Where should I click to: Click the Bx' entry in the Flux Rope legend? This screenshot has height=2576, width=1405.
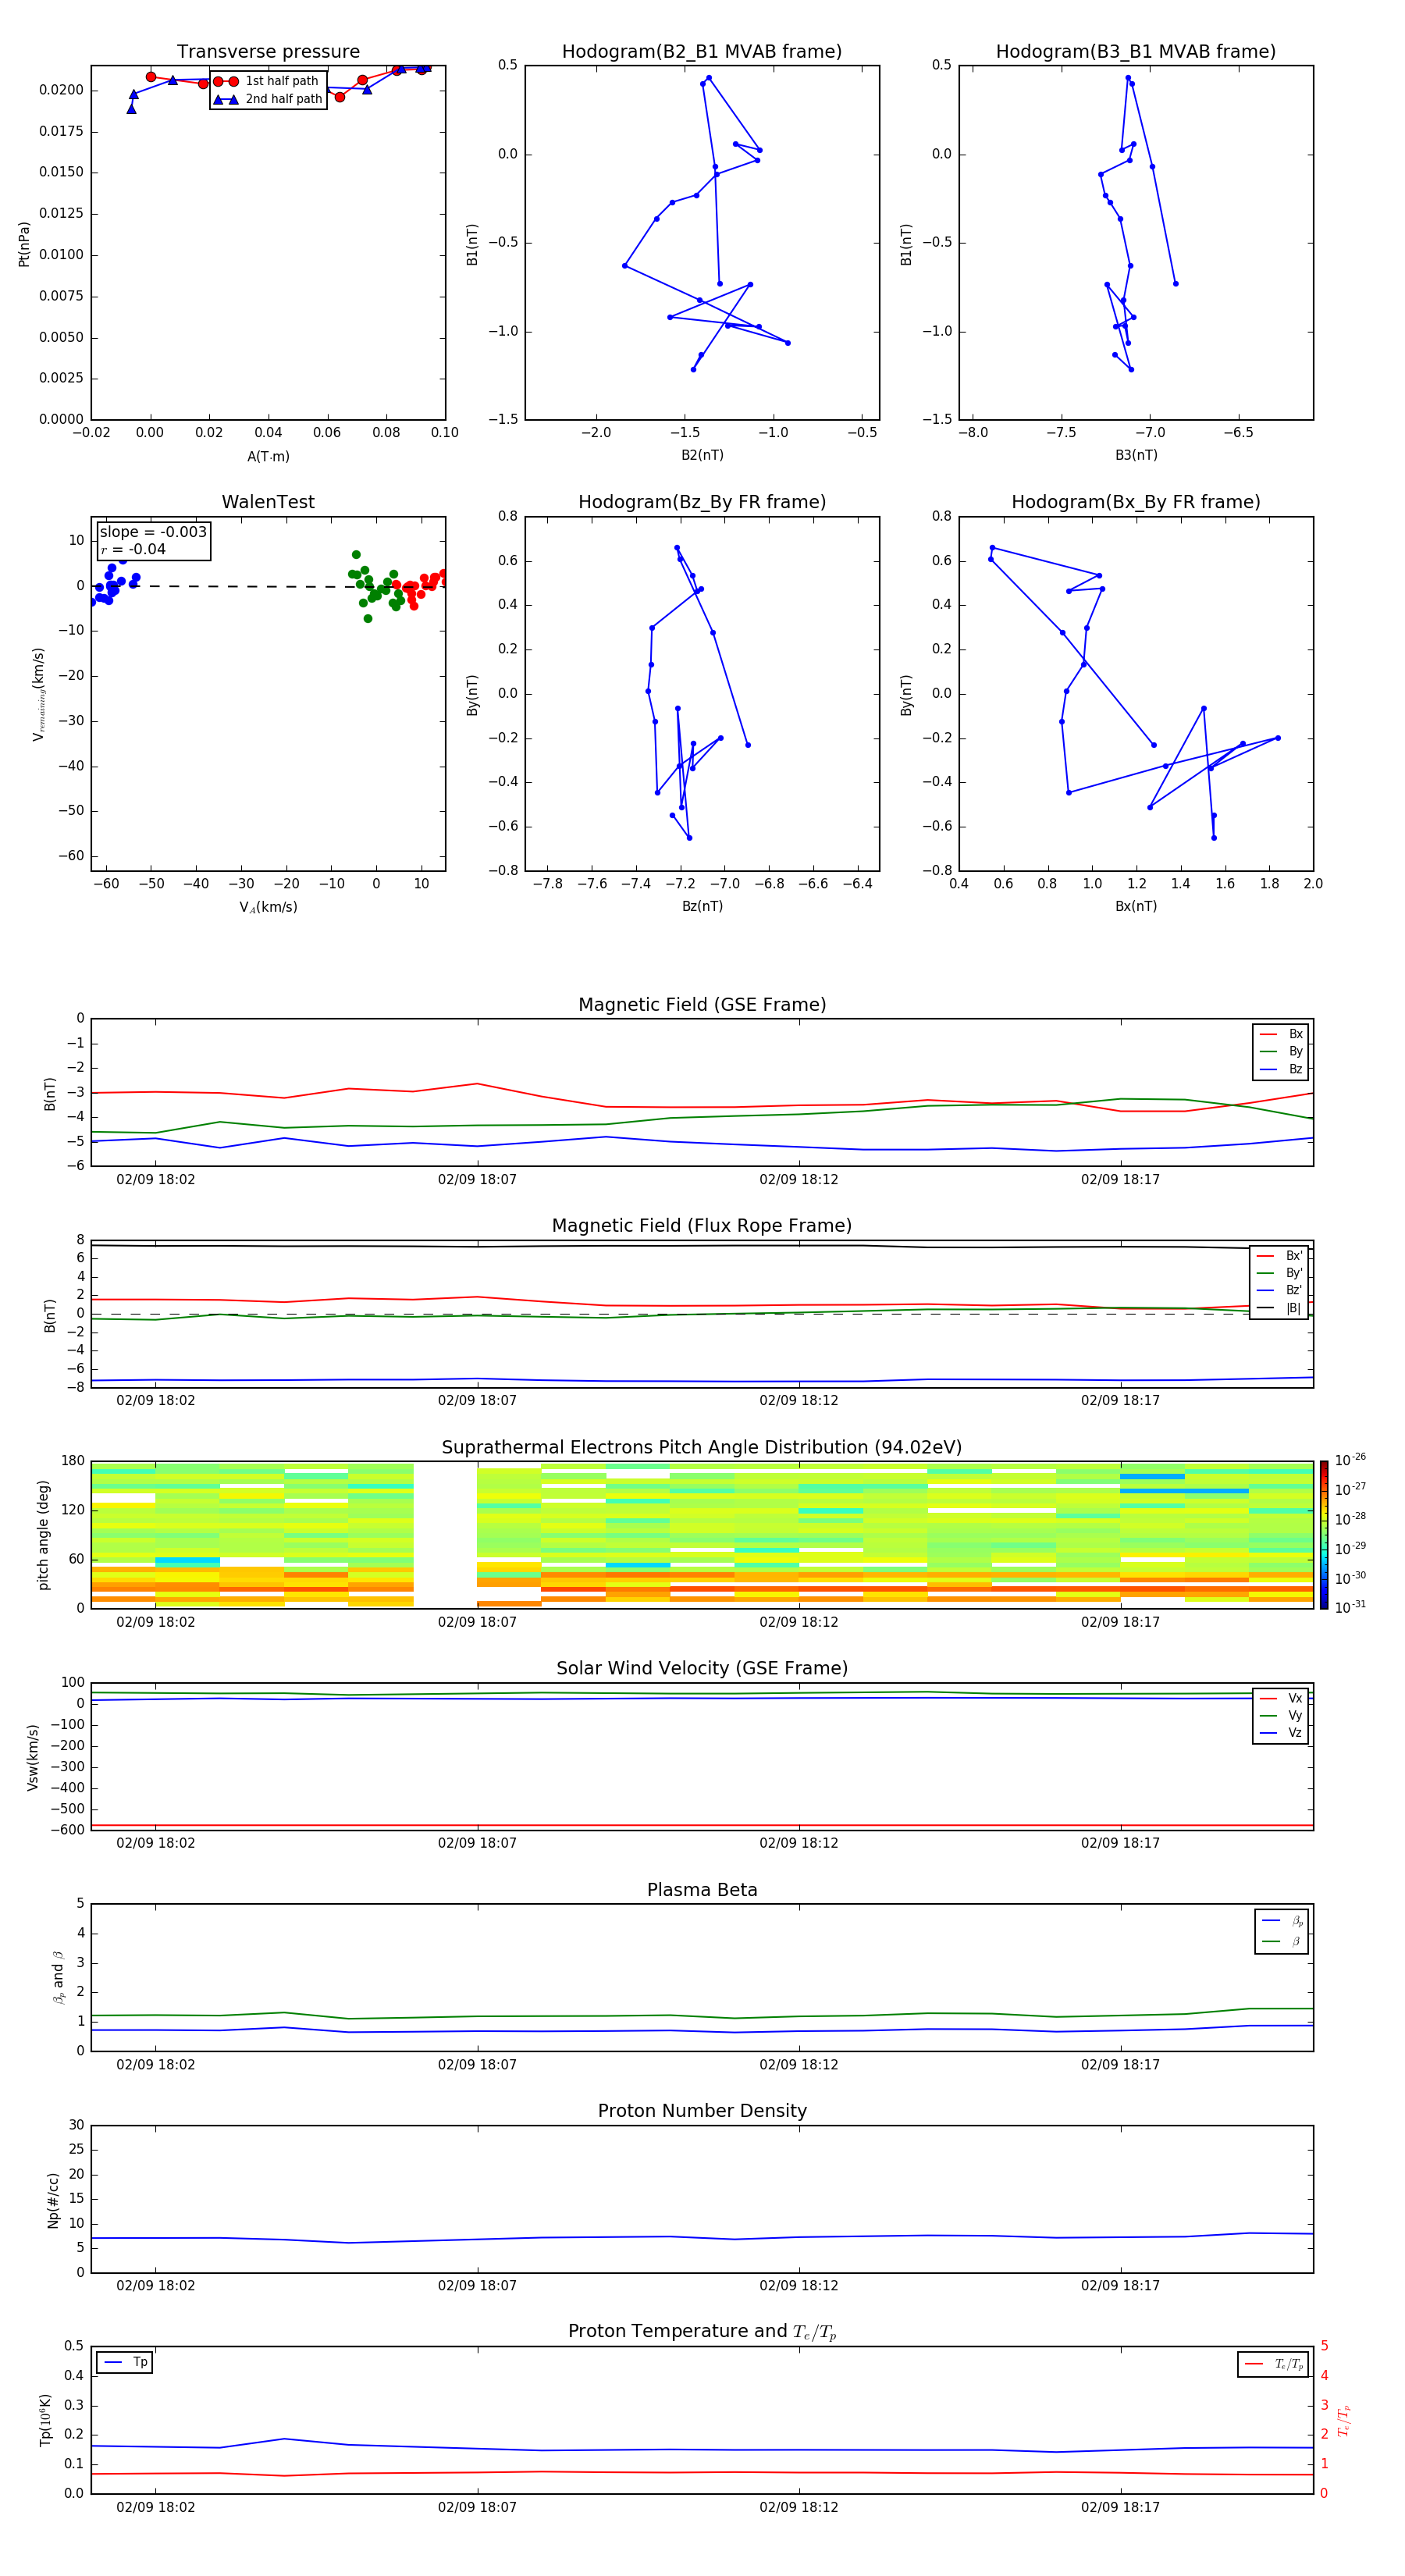[x=1279, y=1256]
